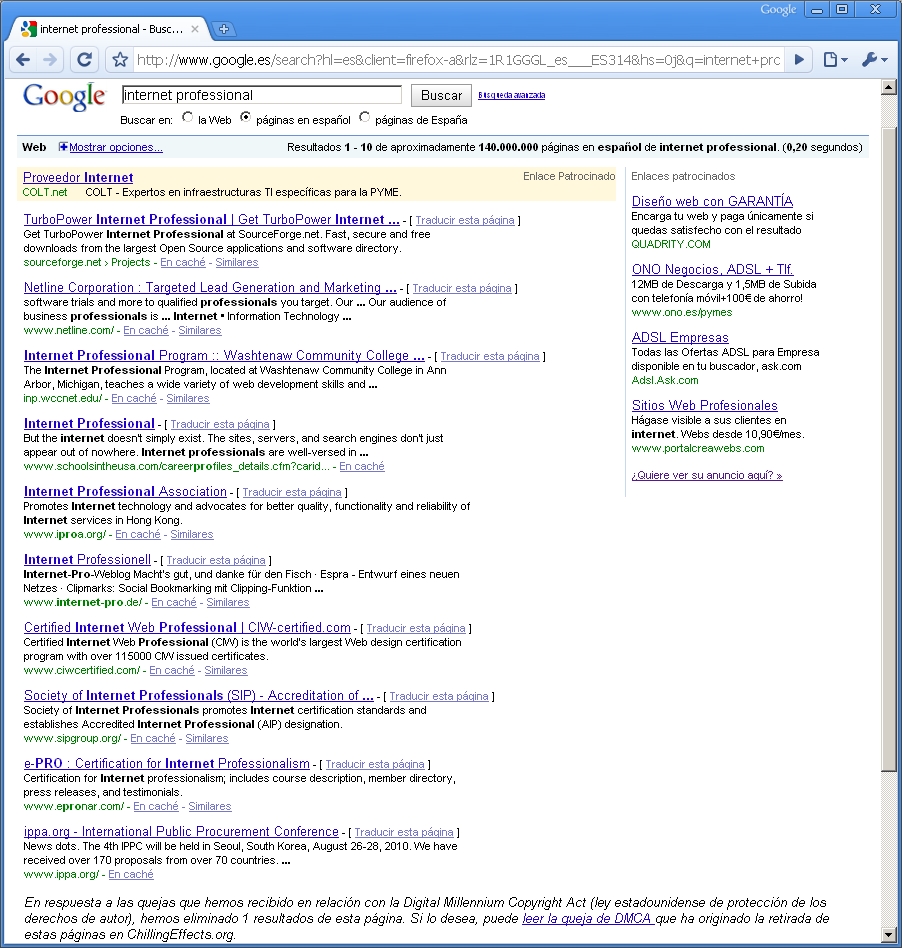Viewport: 902px width, 948px height.
Task: Open the Netline Corporation result link
Action: coord(210,287)
